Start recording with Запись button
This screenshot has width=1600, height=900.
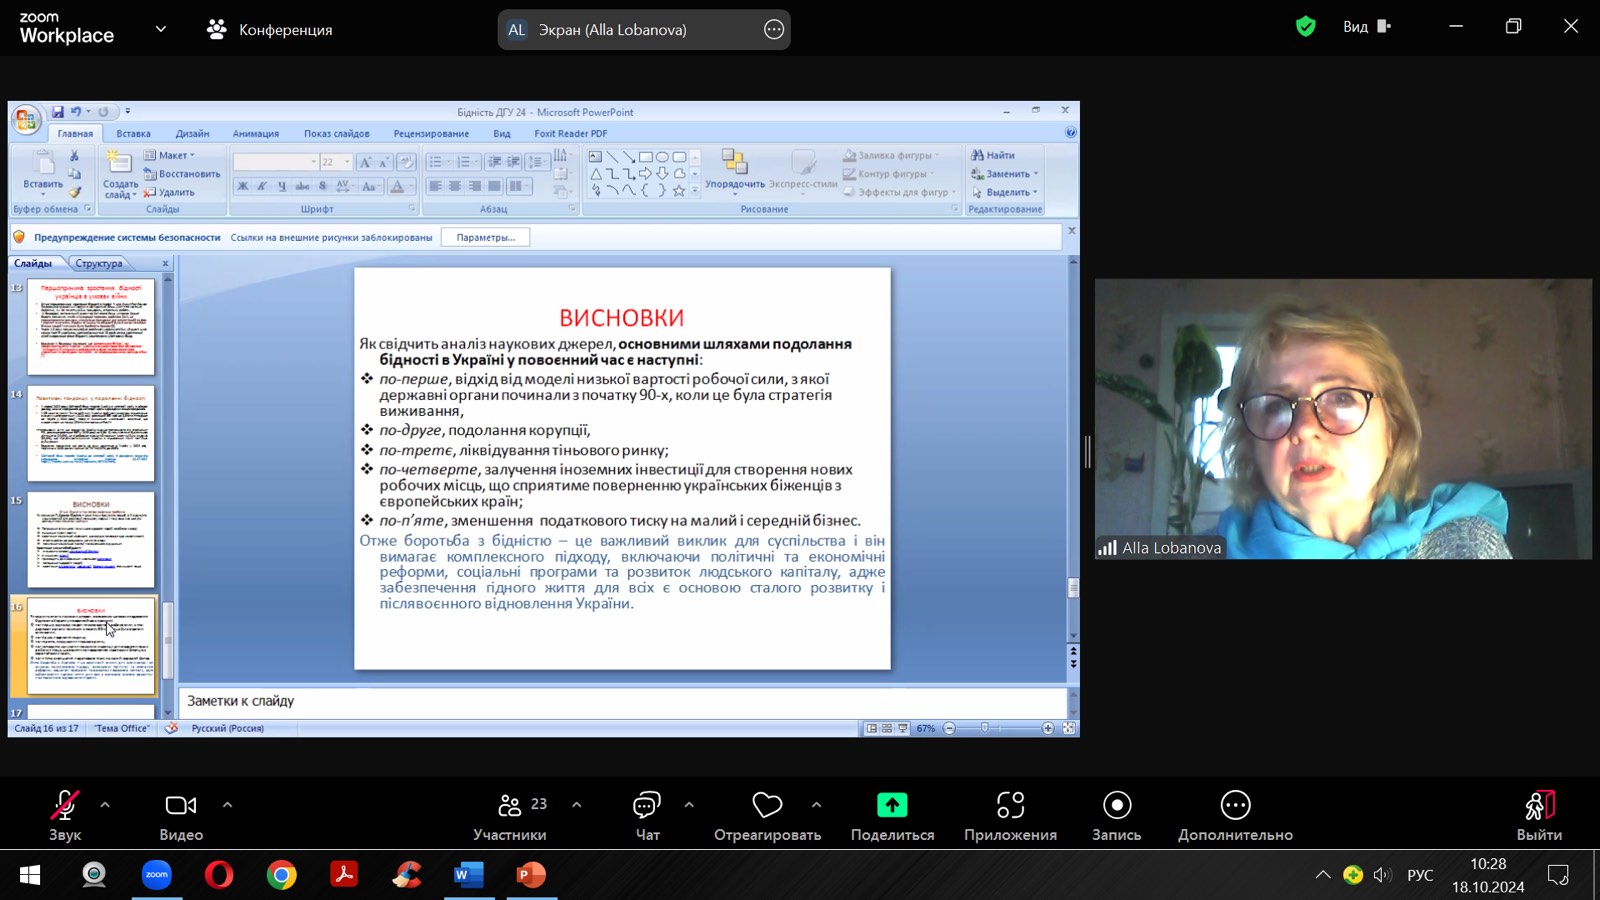pyautogui.click(x=1117, y=815)
